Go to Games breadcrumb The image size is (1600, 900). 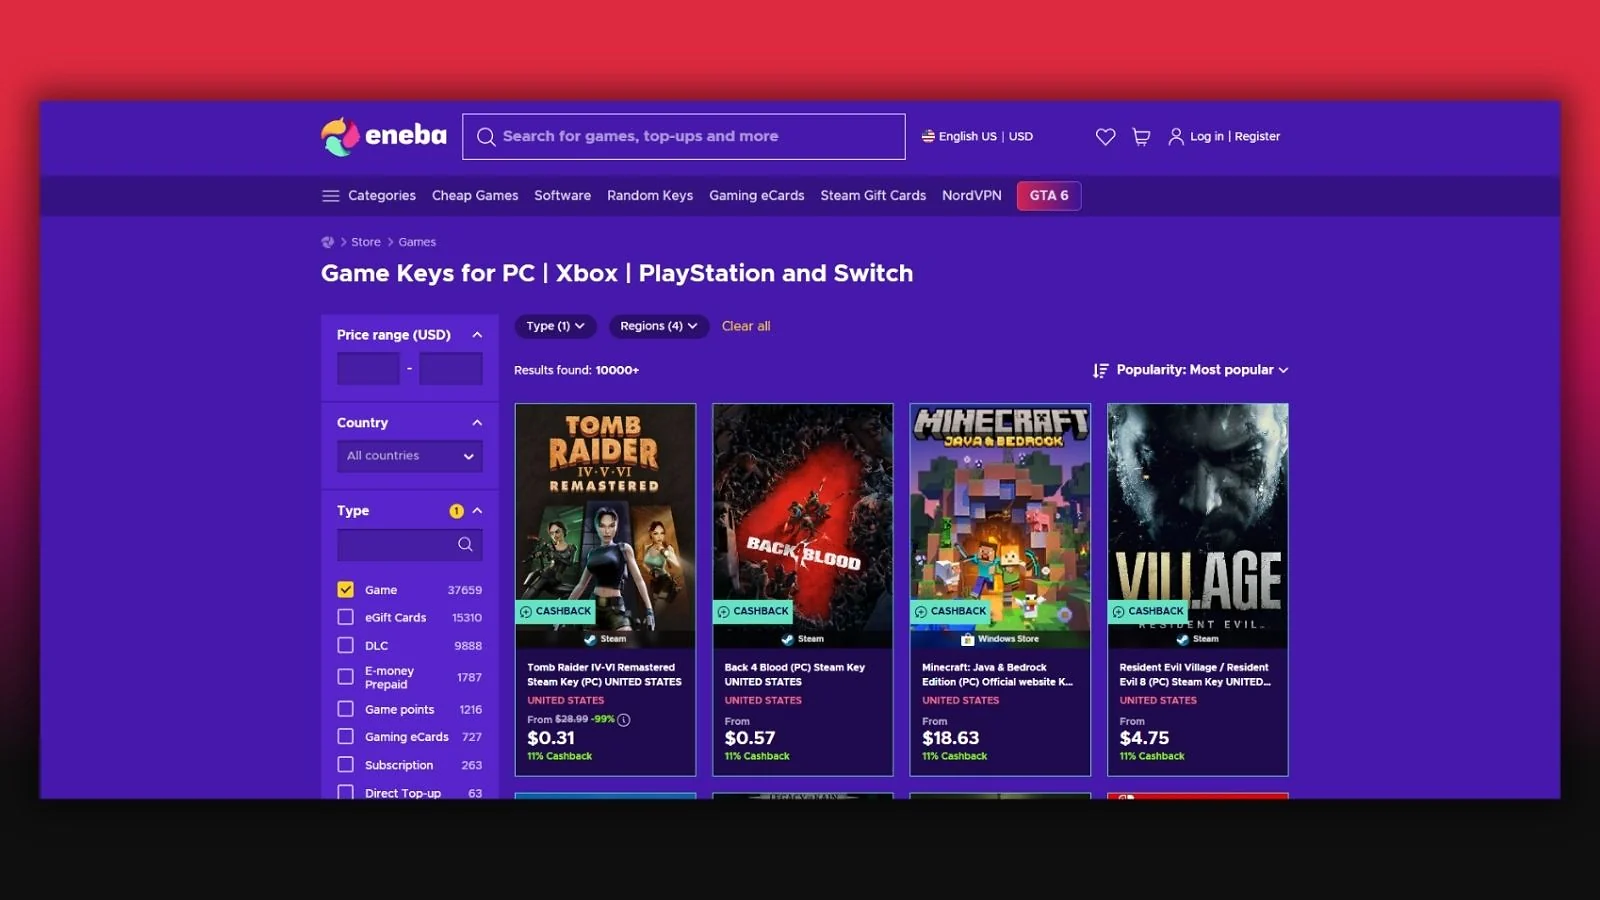pyautogui.click(x=417, y=242)
